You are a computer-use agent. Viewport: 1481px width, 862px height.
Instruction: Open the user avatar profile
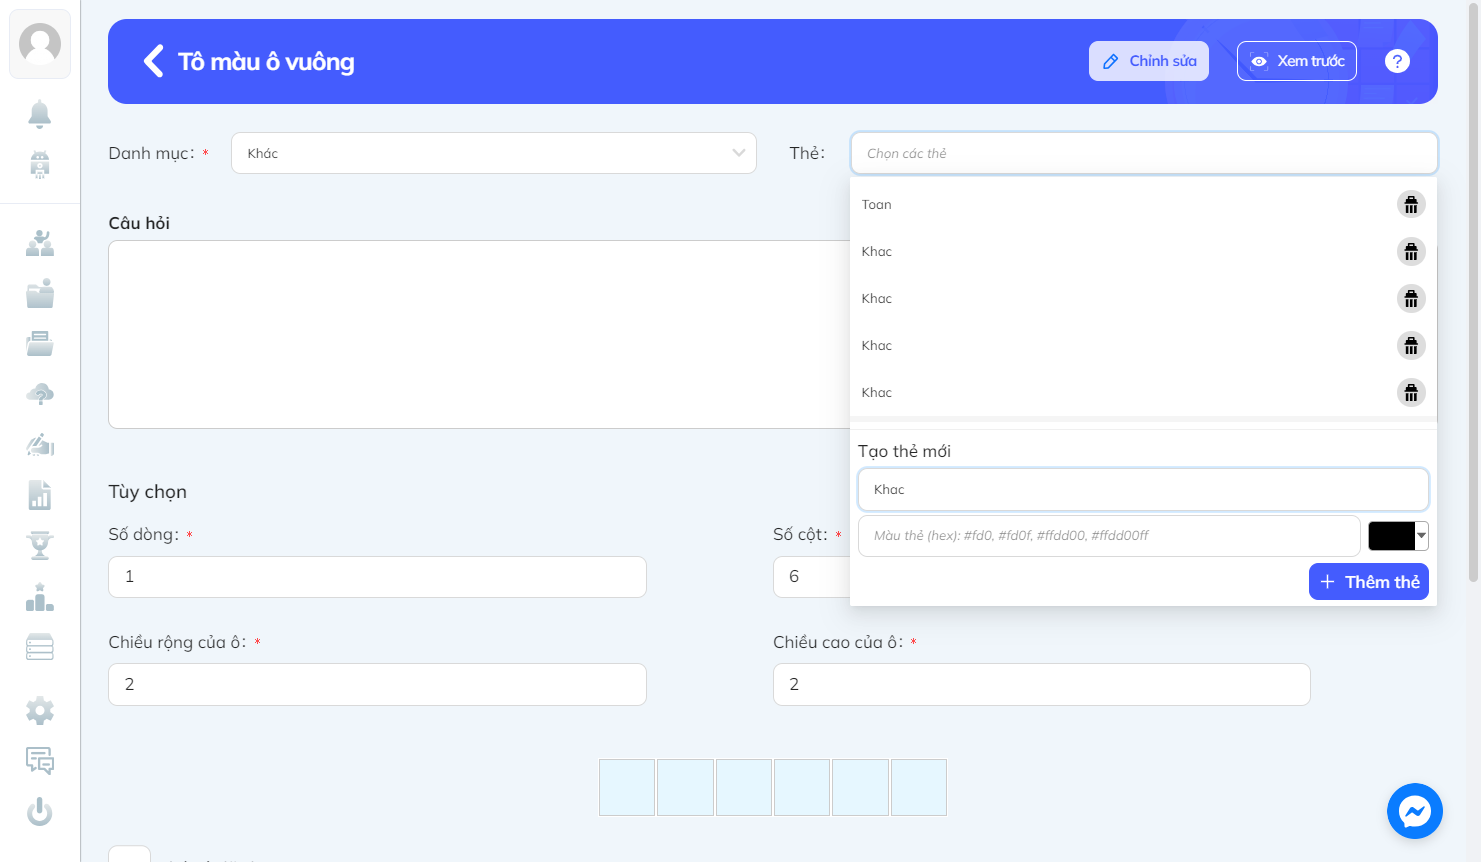(40, 44)
